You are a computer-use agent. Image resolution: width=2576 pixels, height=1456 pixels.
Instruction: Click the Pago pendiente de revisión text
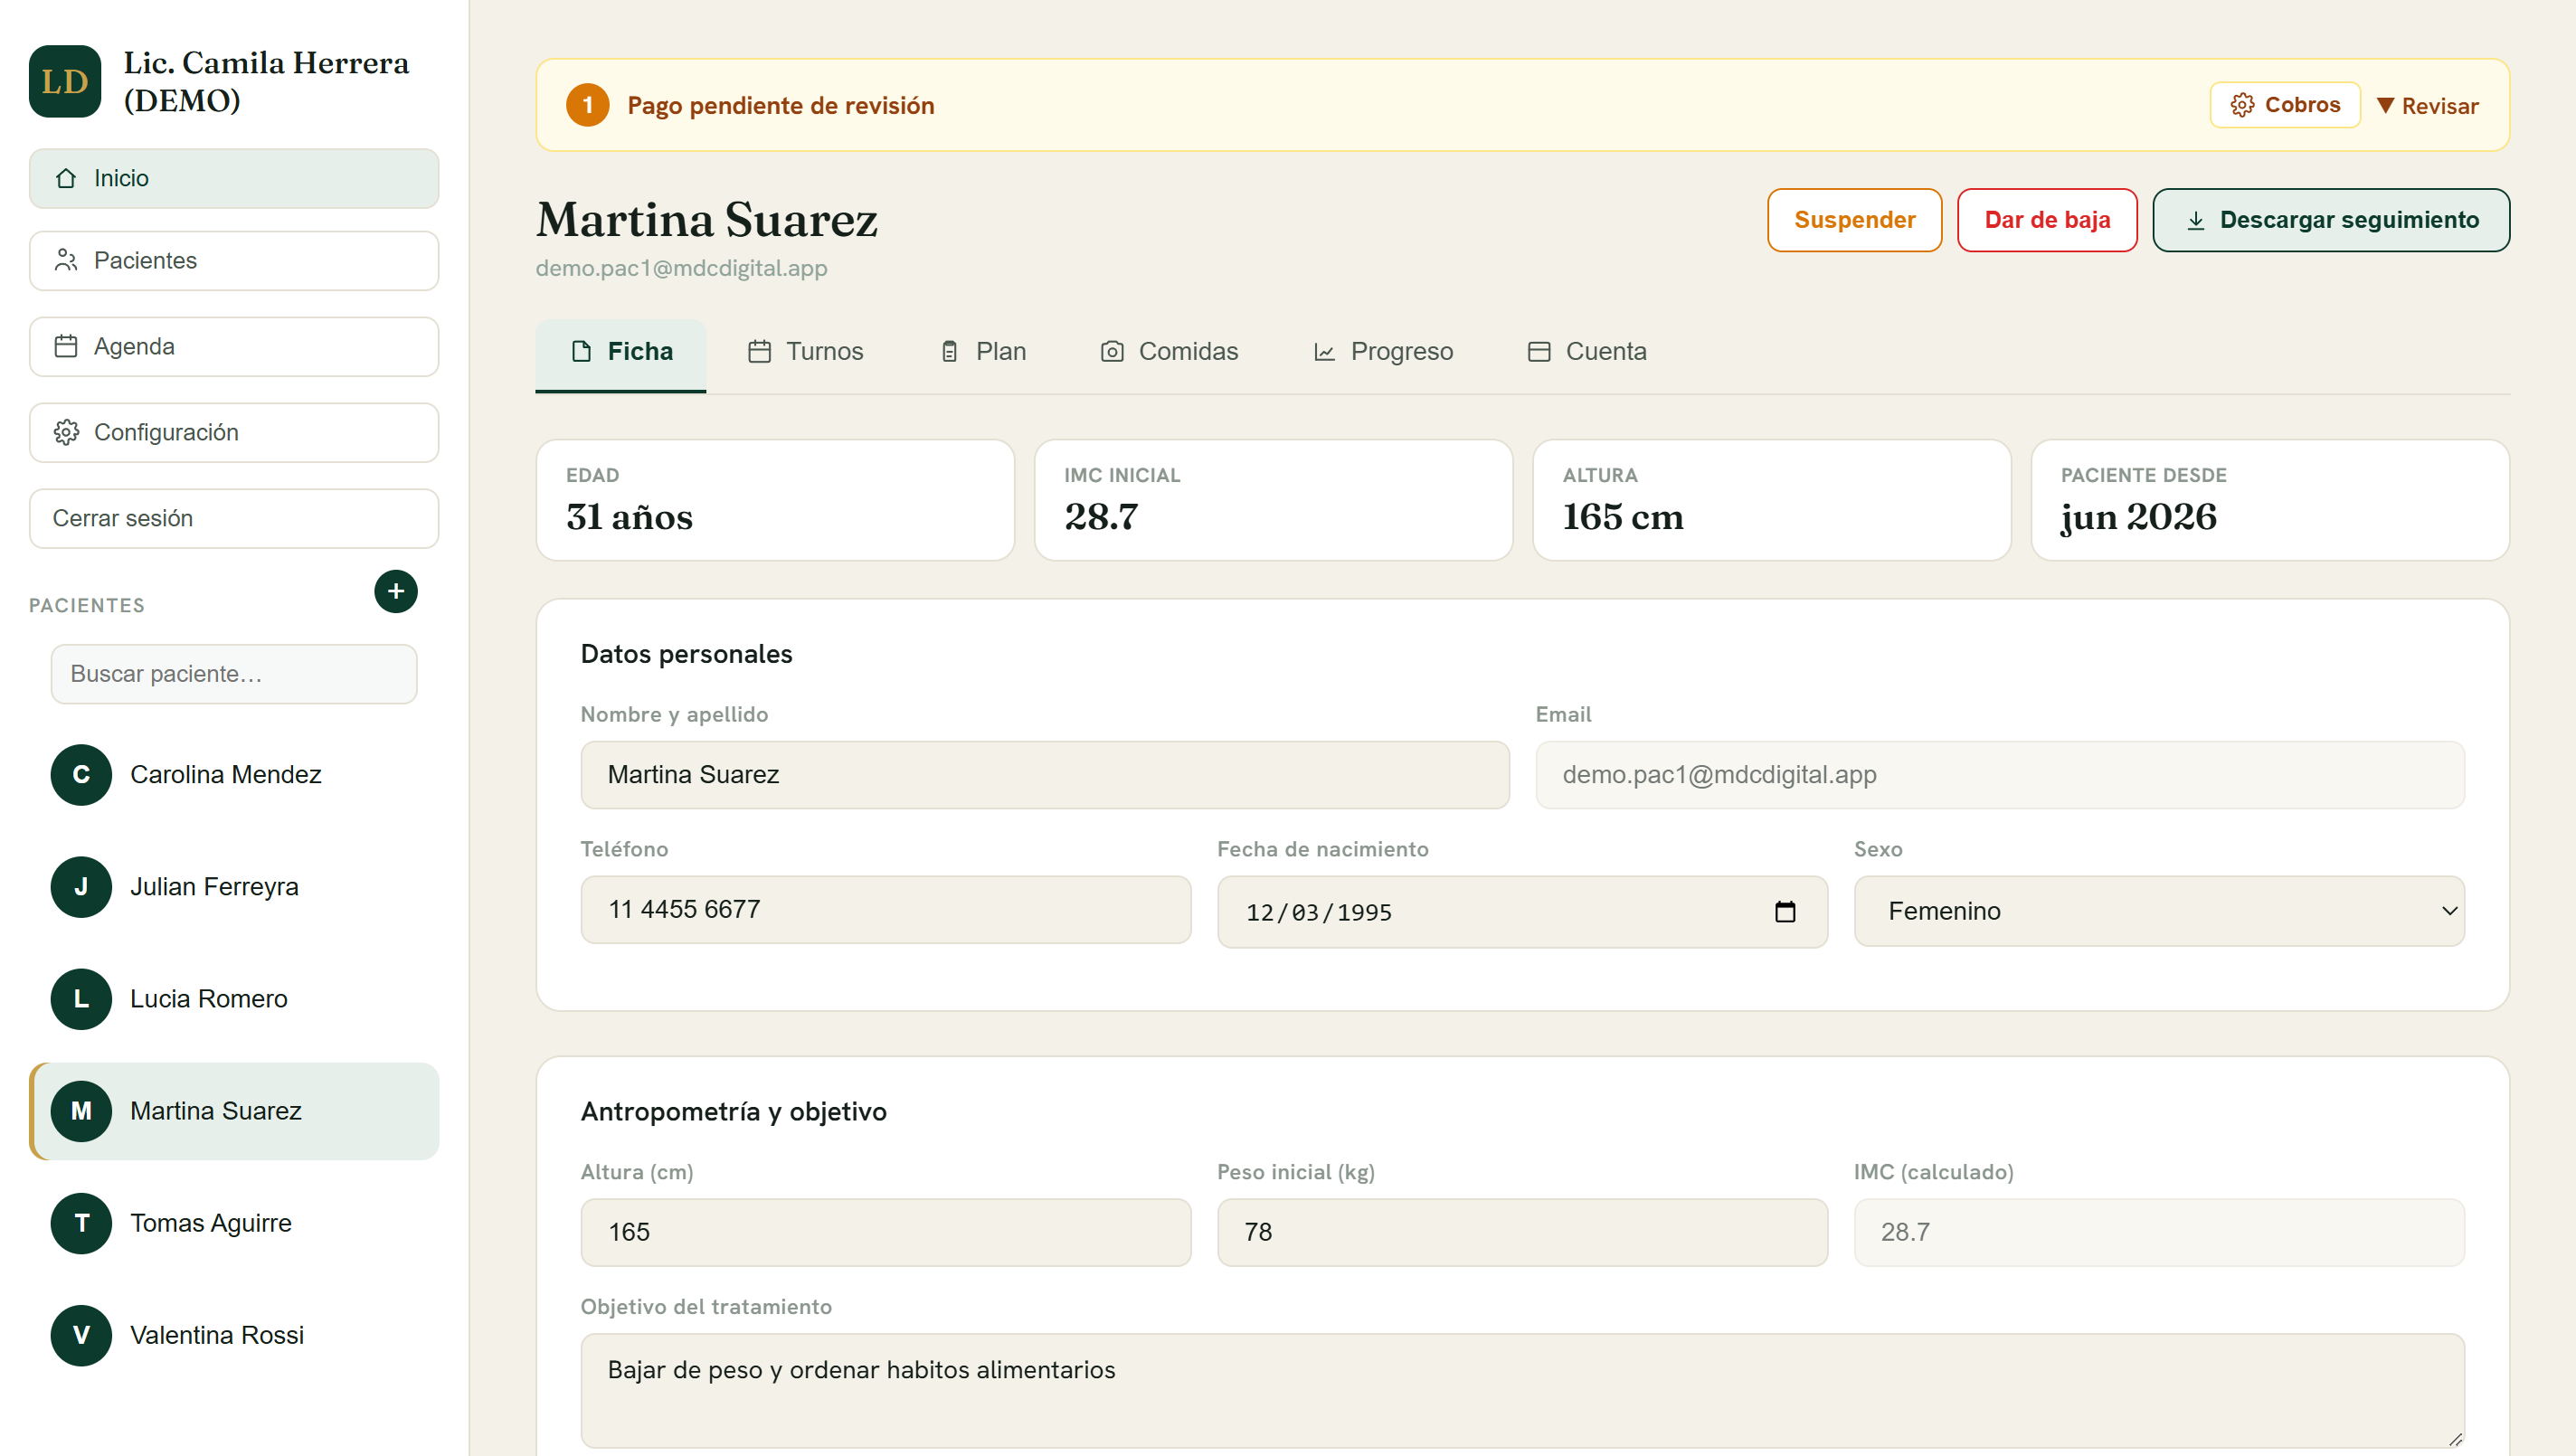coord(780,105)
